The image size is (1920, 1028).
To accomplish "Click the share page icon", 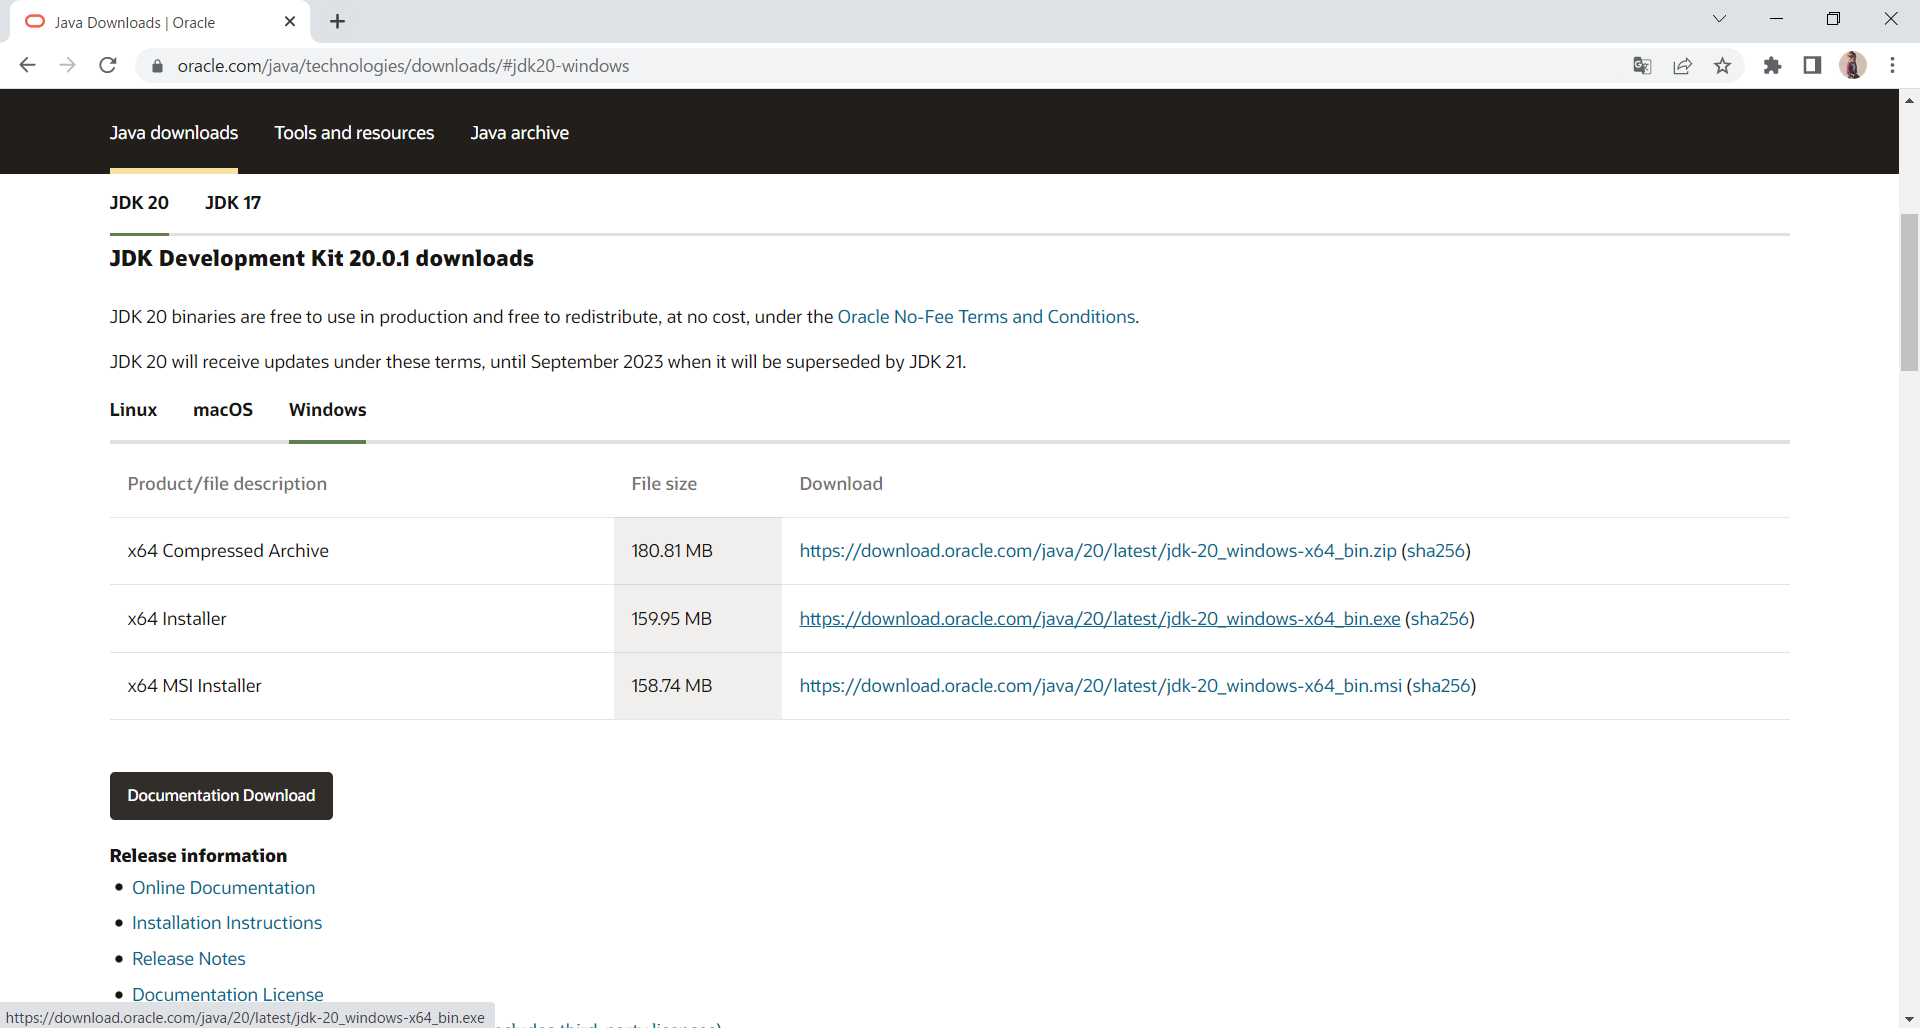I will tap(1682, 66).
